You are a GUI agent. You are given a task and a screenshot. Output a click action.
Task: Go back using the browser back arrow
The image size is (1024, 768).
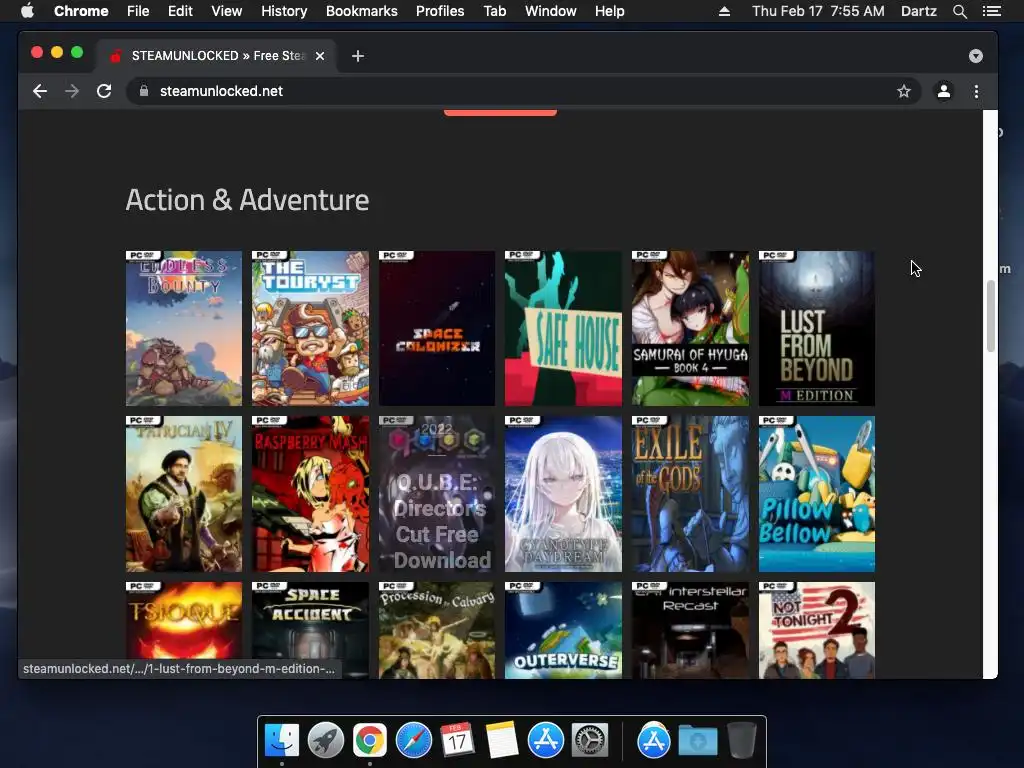tap(40, 91)
